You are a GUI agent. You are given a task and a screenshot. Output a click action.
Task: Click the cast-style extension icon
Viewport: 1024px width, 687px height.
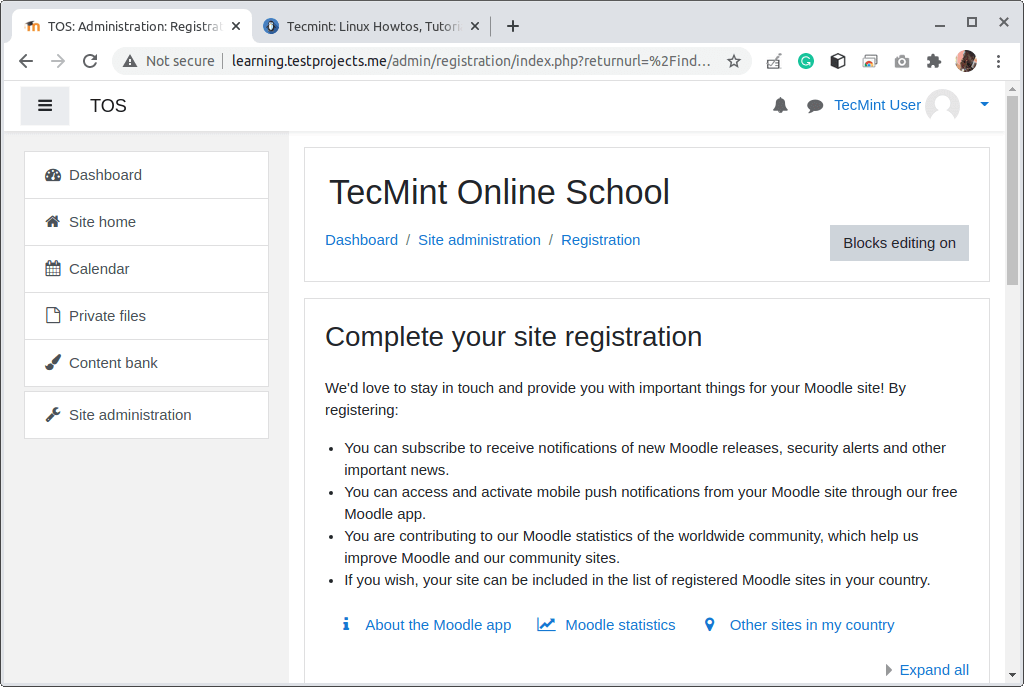coord(870,61)
